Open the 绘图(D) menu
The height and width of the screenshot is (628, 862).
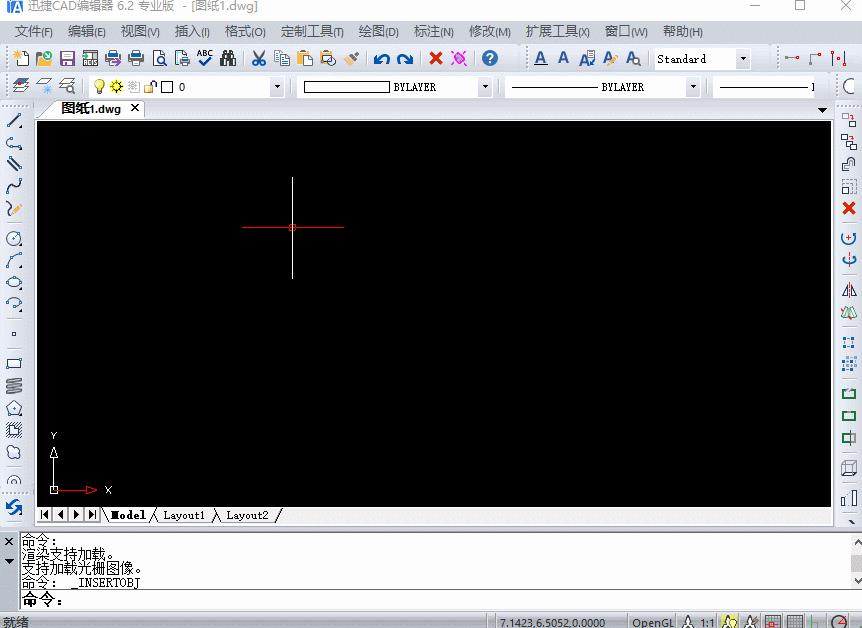(378, 32)
